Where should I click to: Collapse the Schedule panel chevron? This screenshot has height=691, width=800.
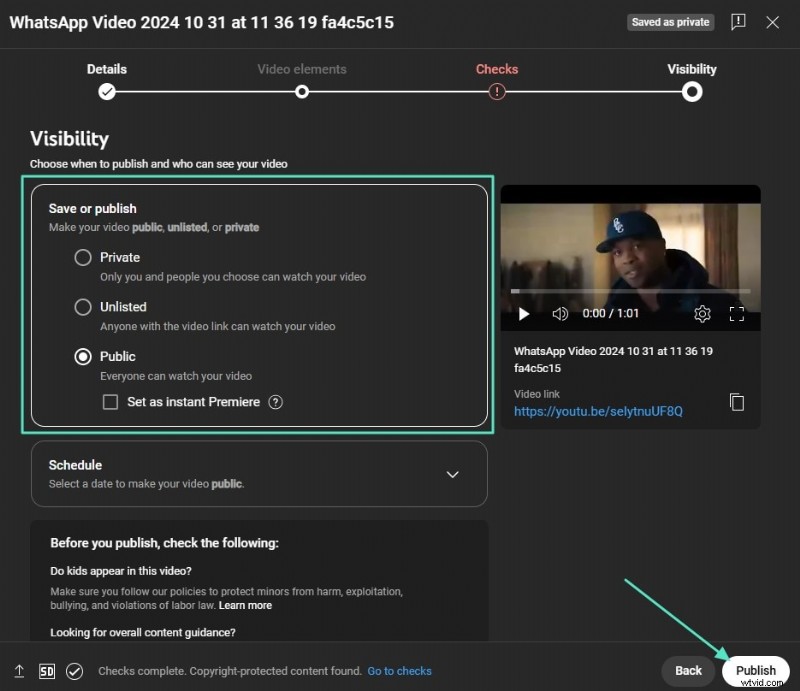click(x=453, y=474)
